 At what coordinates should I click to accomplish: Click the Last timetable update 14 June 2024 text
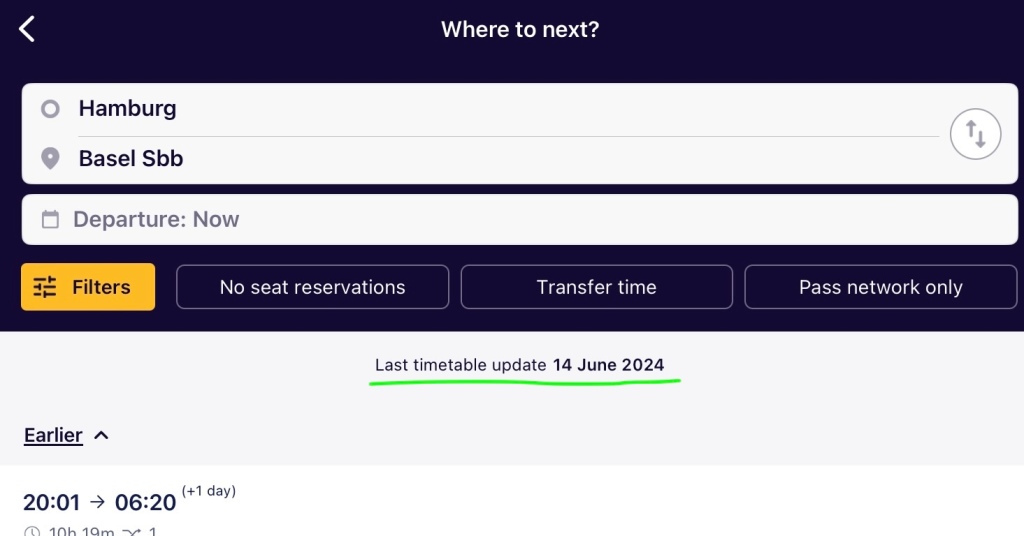click(519, 365)
